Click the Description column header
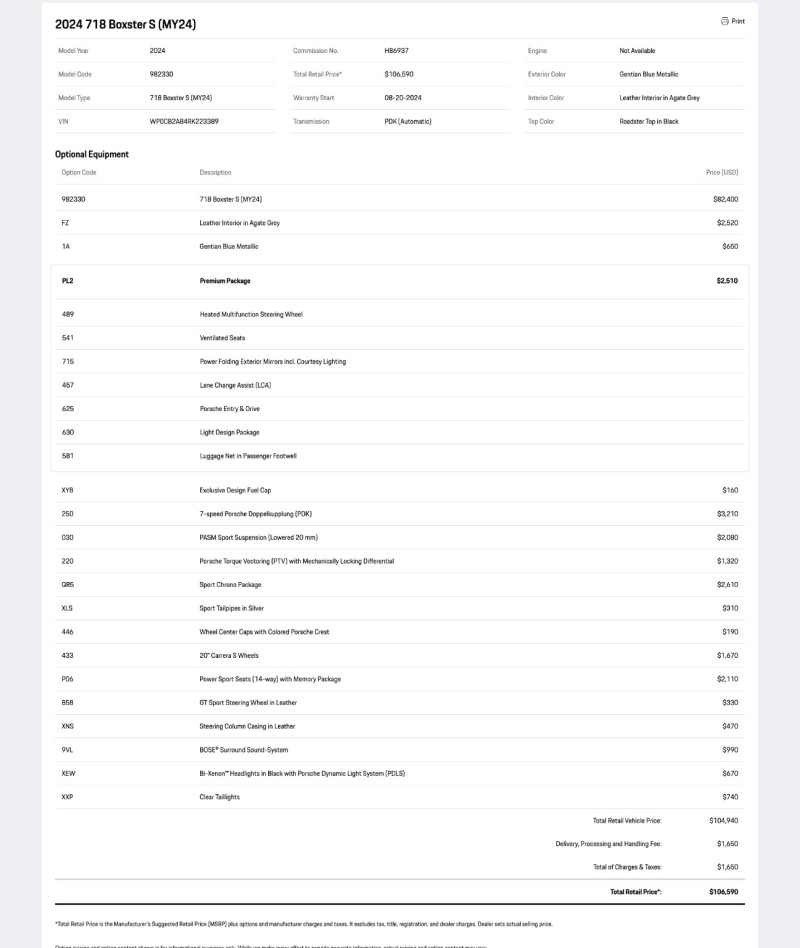Screen dimensions: 800x948 (215, 173)
